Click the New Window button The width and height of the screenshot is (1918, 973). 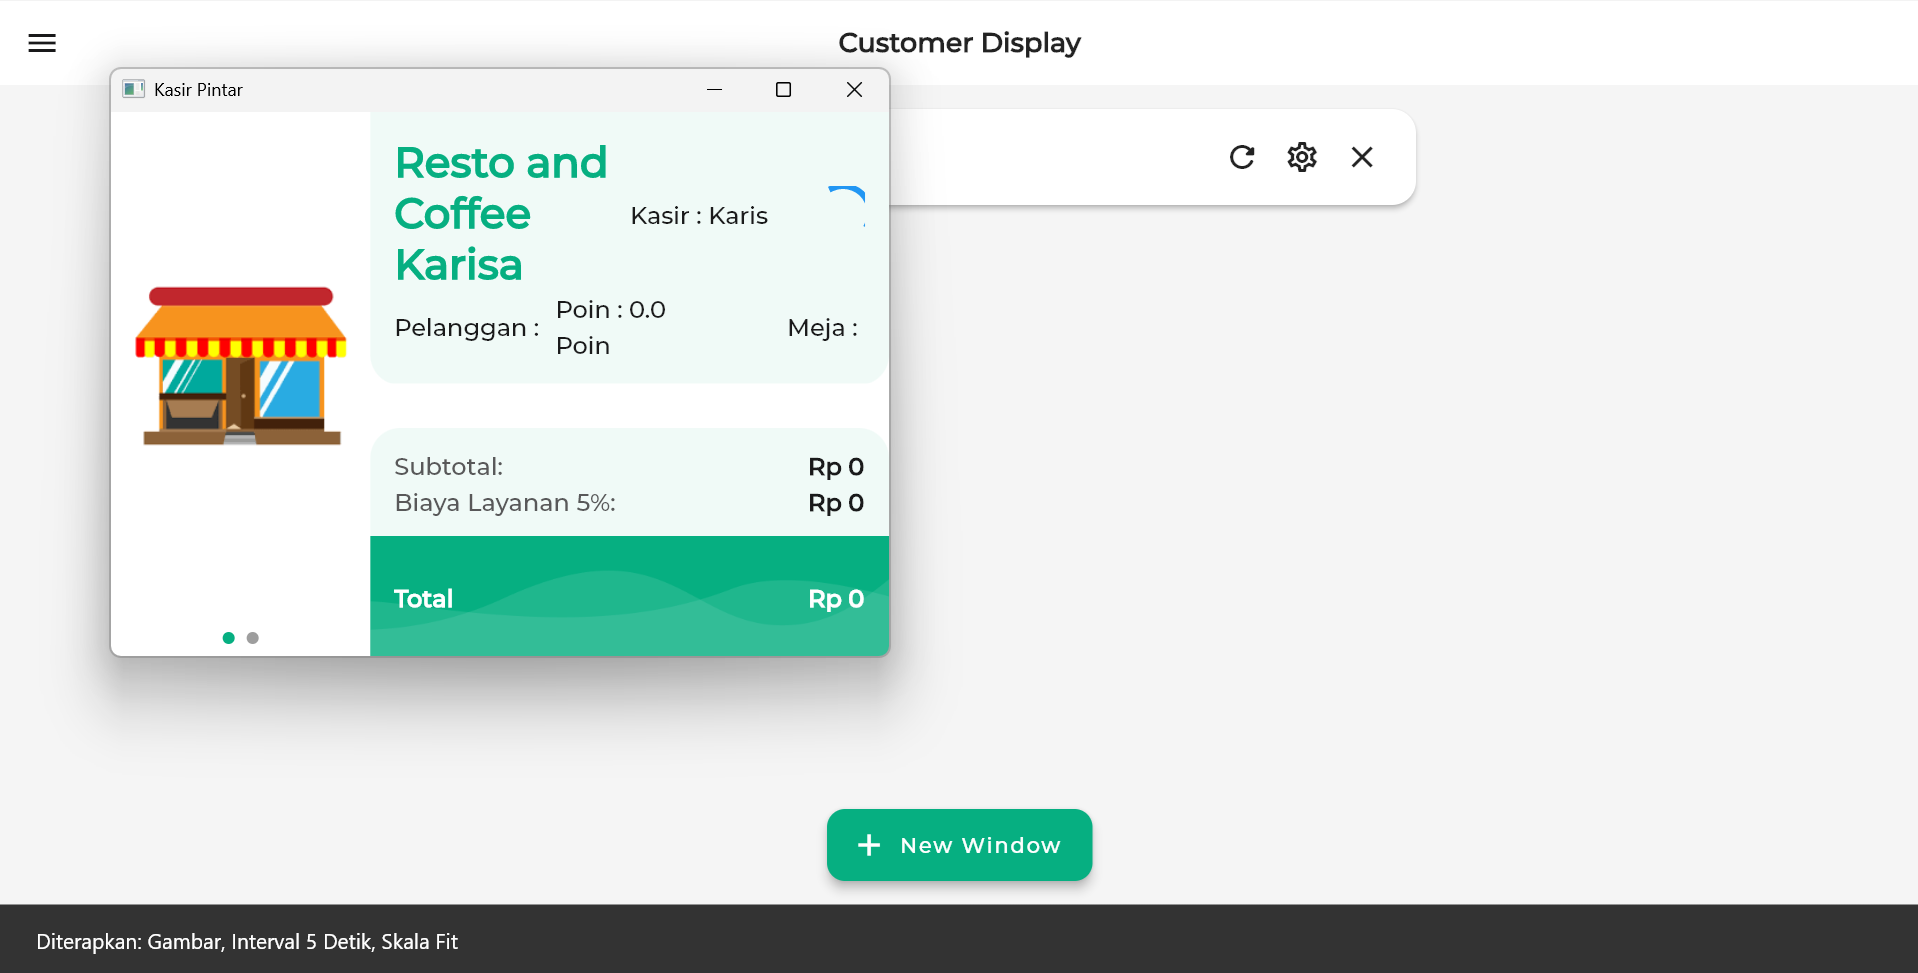click(x=959, y=845)
